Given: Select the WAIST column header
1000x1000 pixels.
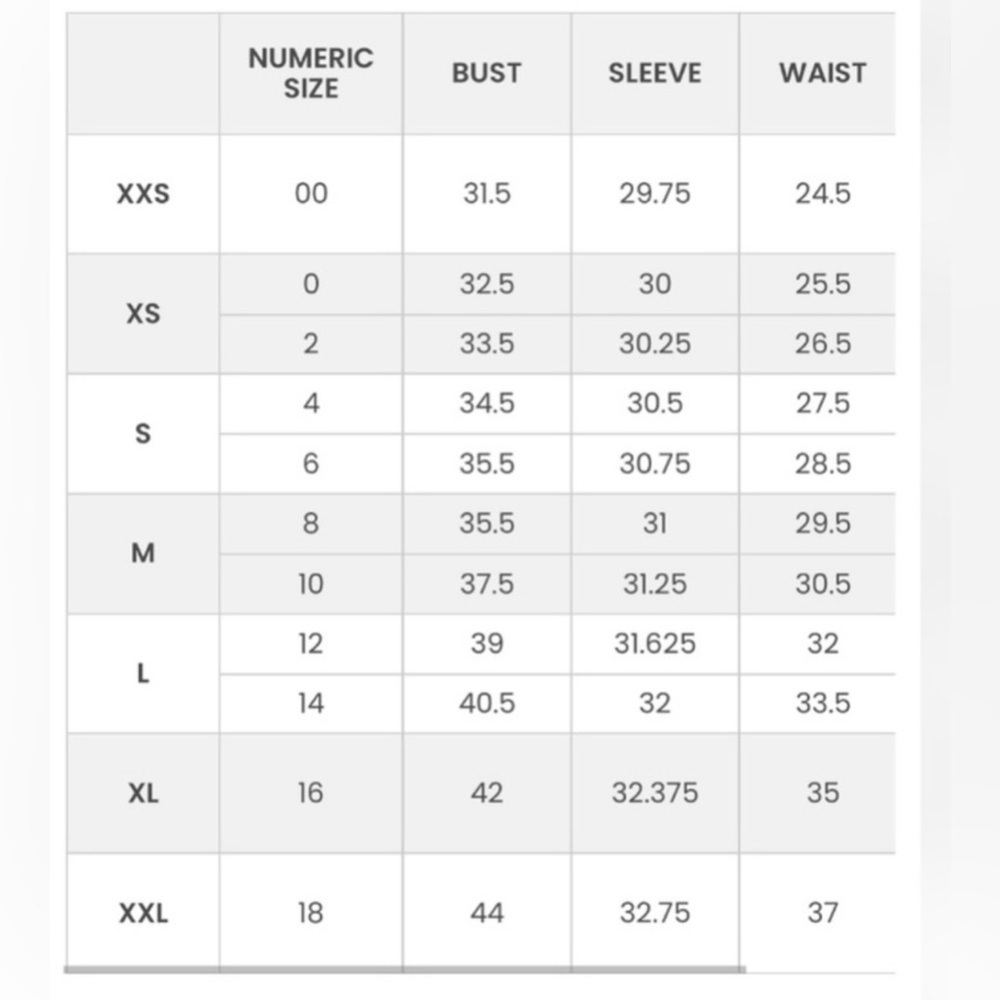Looking at the screenshot, I should tap(823, 73).
